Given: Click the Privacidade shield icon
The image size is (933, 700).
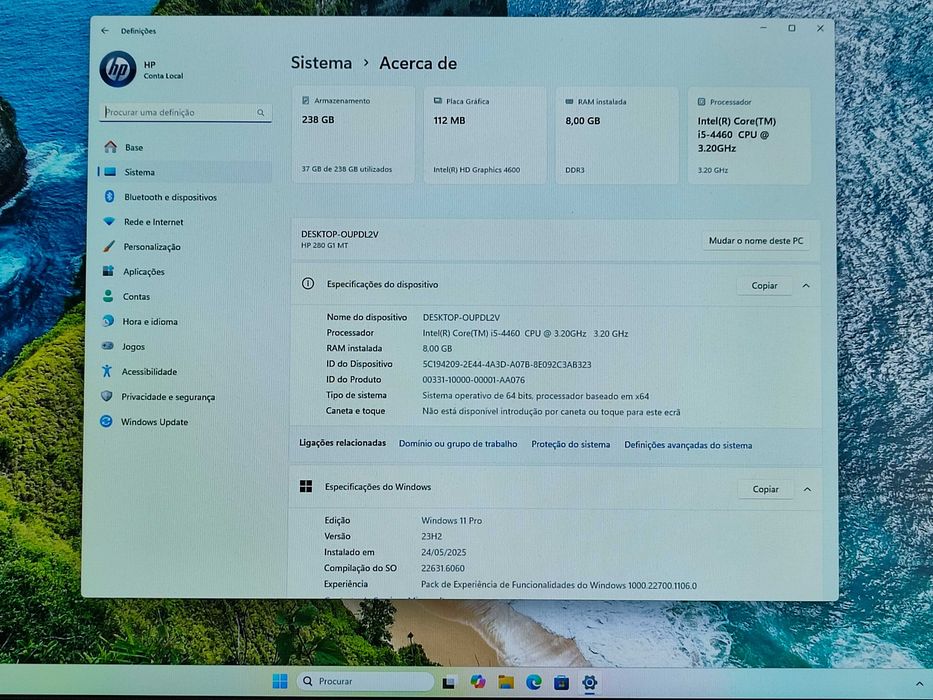Looking at the screenshot, I should point(107,396).
